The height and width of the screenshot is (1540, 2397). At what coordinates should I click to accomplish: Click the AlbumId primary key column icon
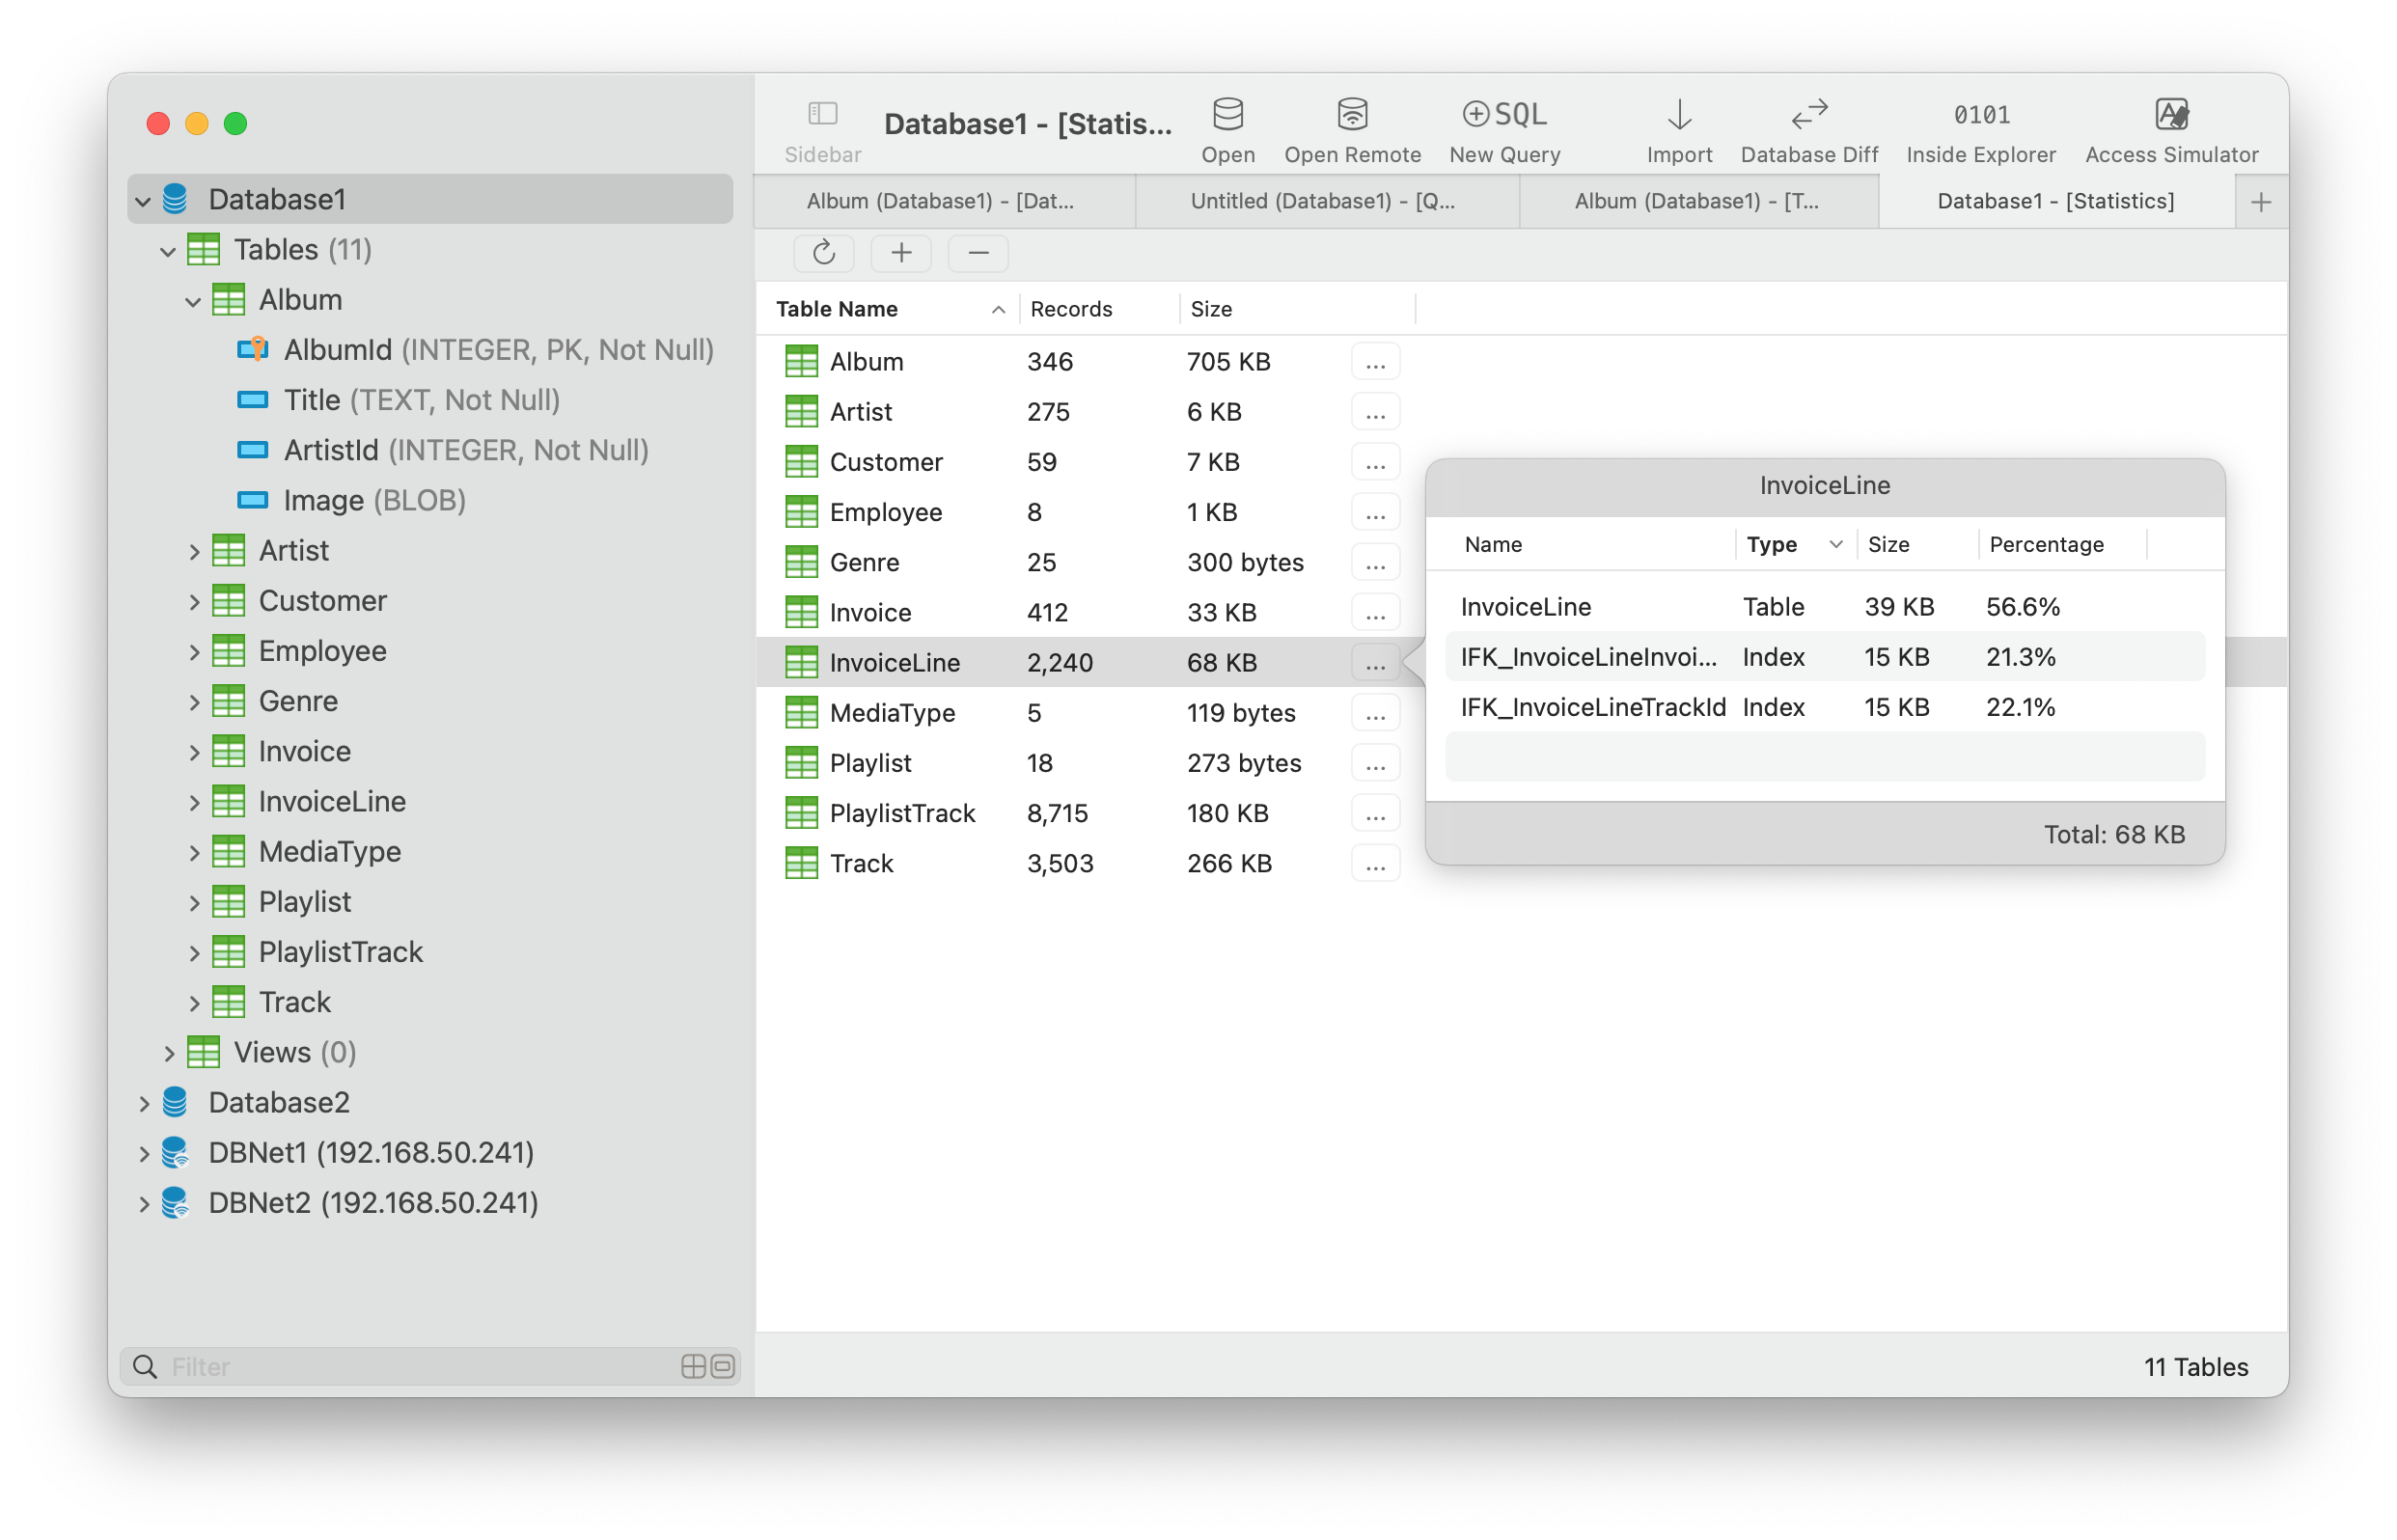click(x=252, y=349)
